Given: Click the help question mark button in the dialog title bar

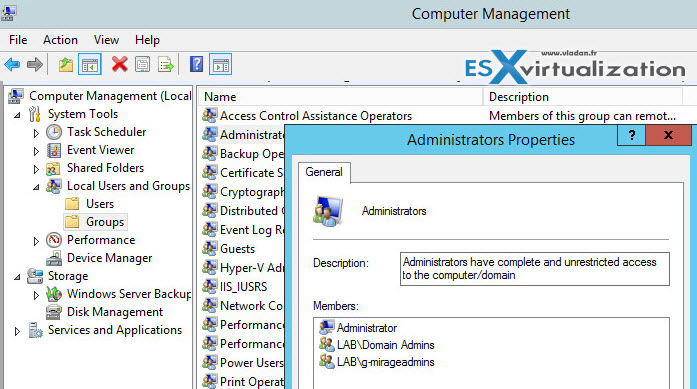Looking at the screenshot, I should point(631,135).
